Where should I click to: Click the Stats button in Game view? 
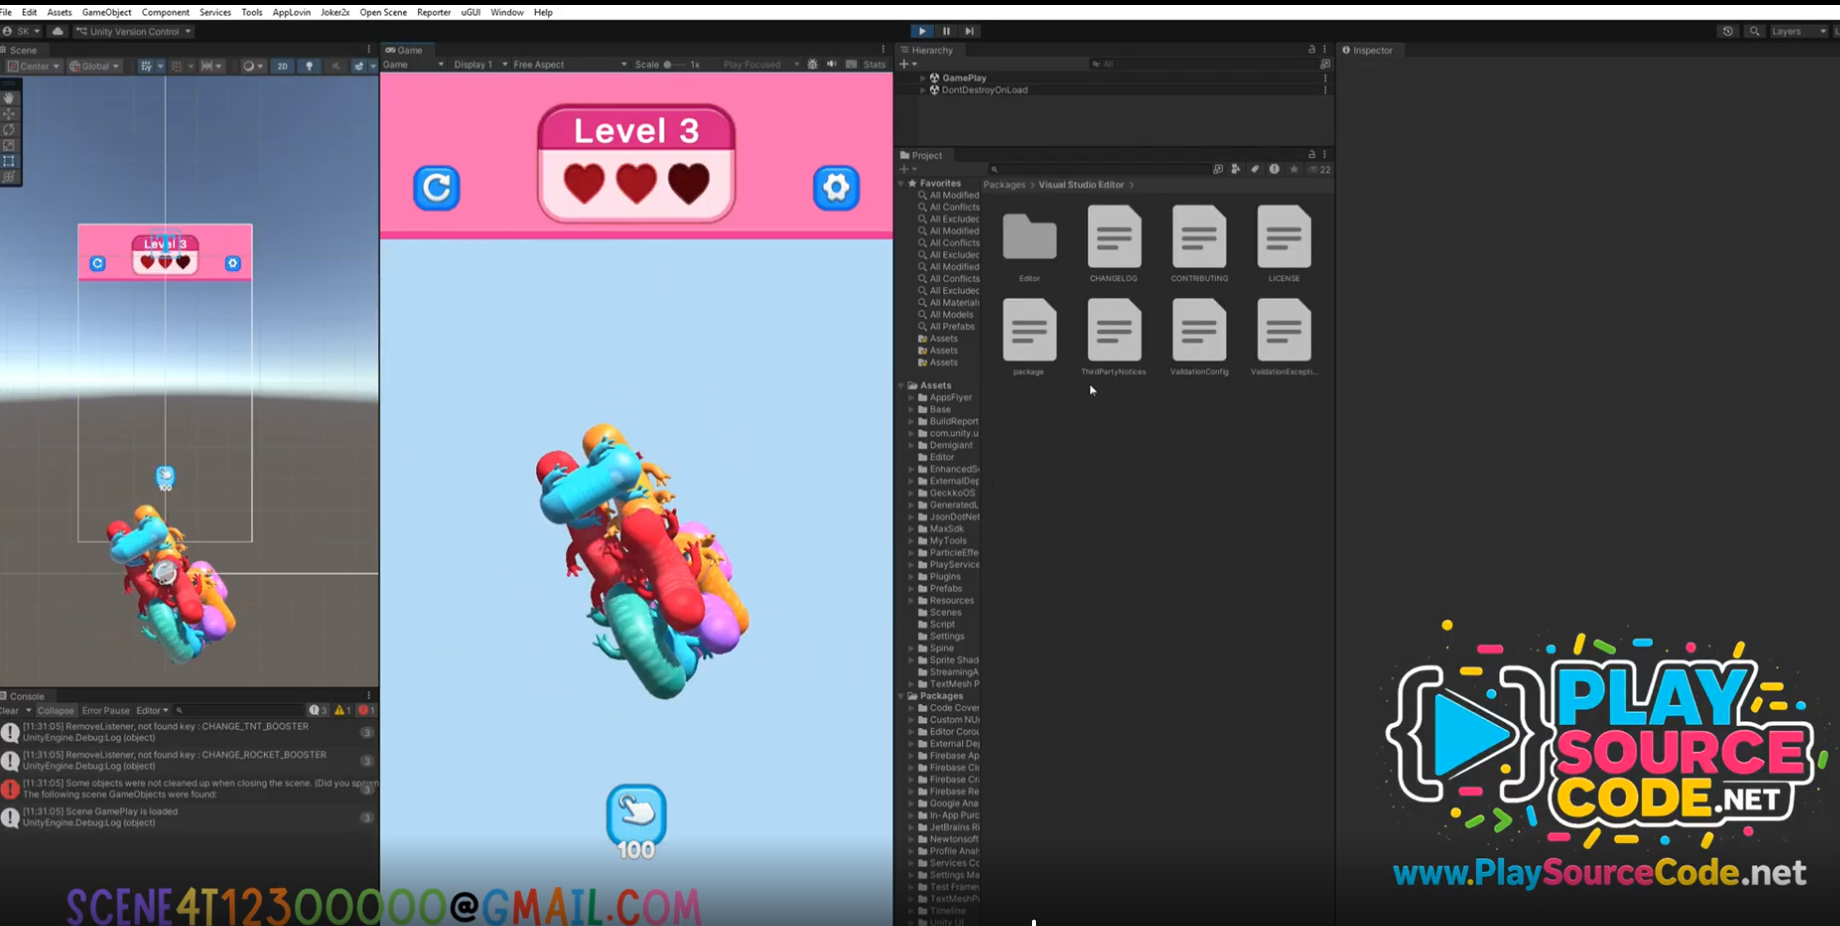874,64
